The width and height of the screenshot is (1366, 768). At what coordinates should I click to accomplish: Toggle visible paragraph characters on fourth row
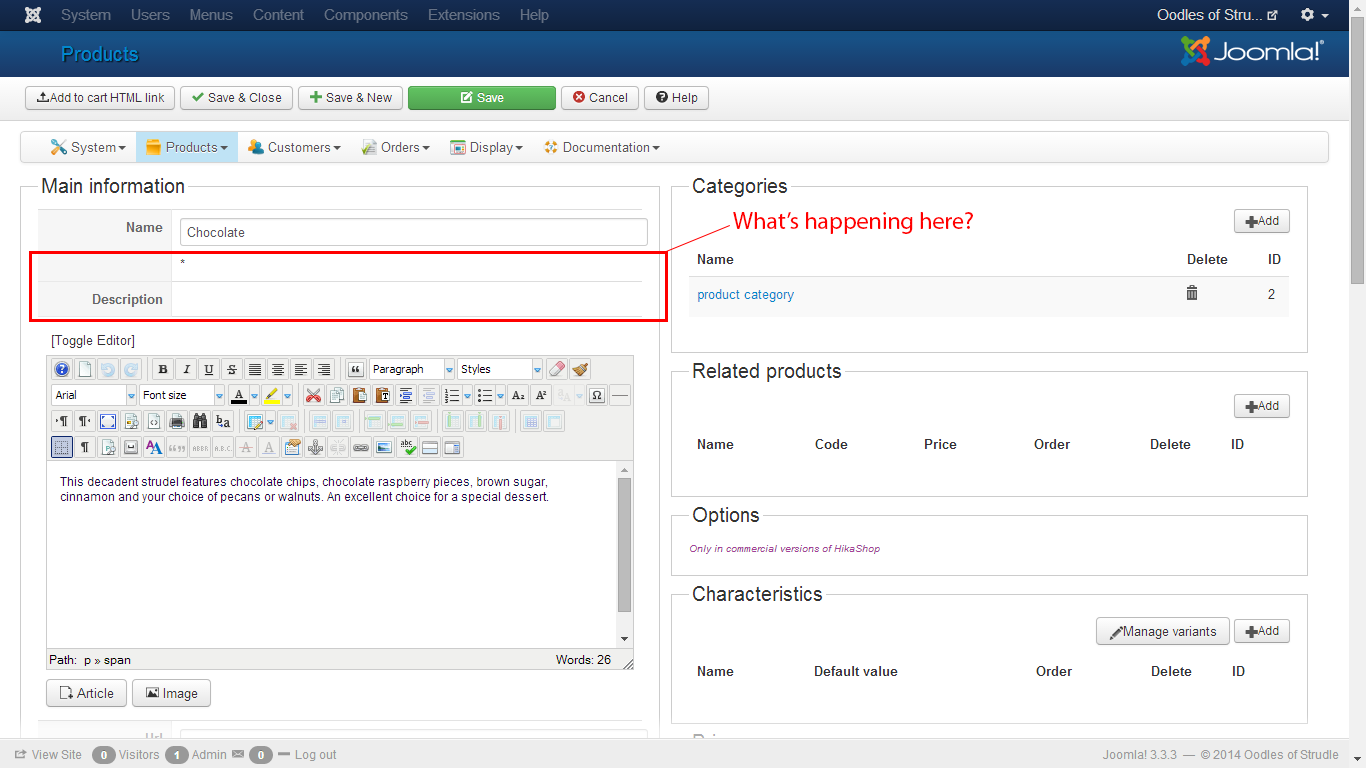[85, 447]
